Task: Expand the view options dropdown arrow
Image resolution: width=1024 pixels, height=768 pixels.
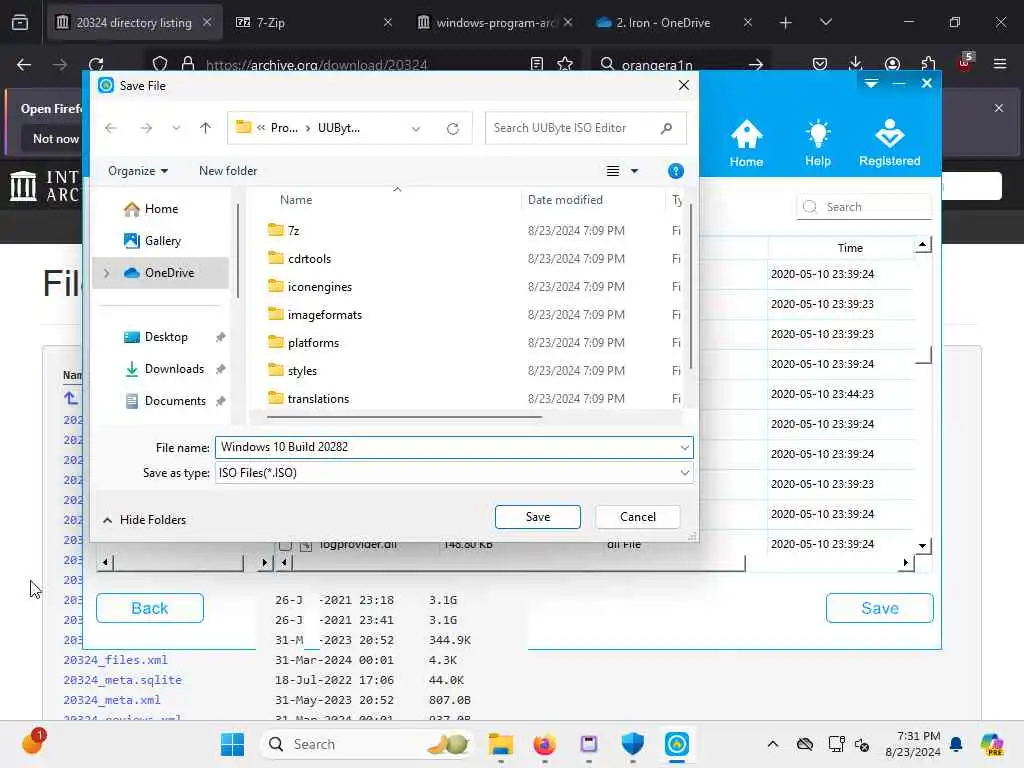Action: tap(634, 171)
